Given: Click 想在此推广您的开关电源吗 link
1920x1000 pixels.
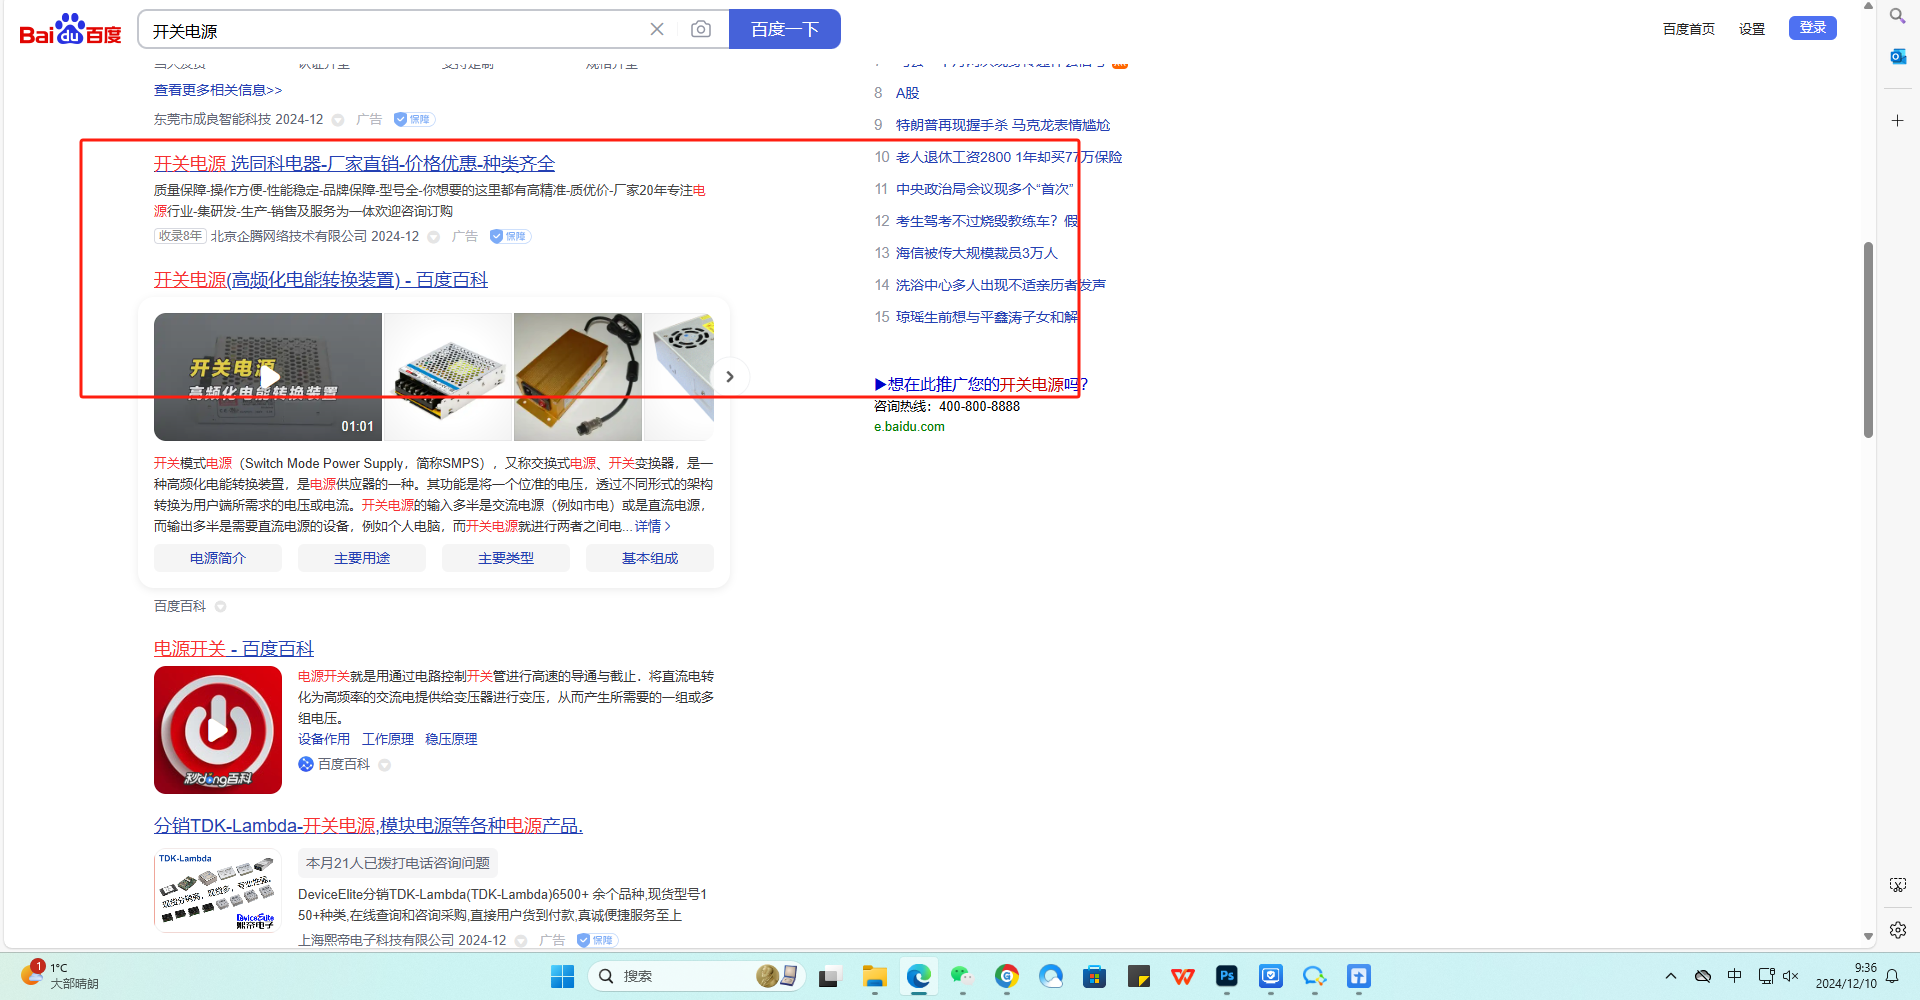Looking at the screenshot, I should [x=981, y=384].
